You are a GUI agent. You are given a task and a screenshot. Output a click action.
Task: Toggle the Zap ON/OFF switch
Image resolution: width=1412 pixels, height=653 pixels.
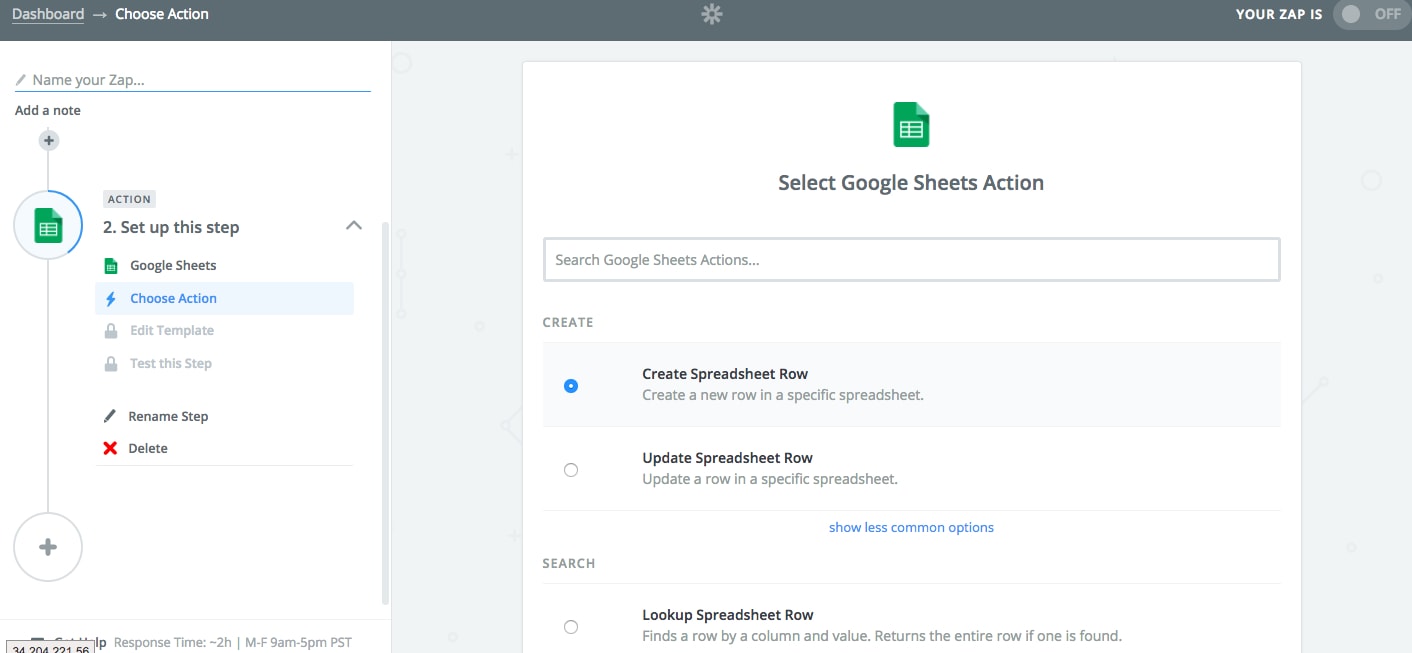(x=1372, y=14)
